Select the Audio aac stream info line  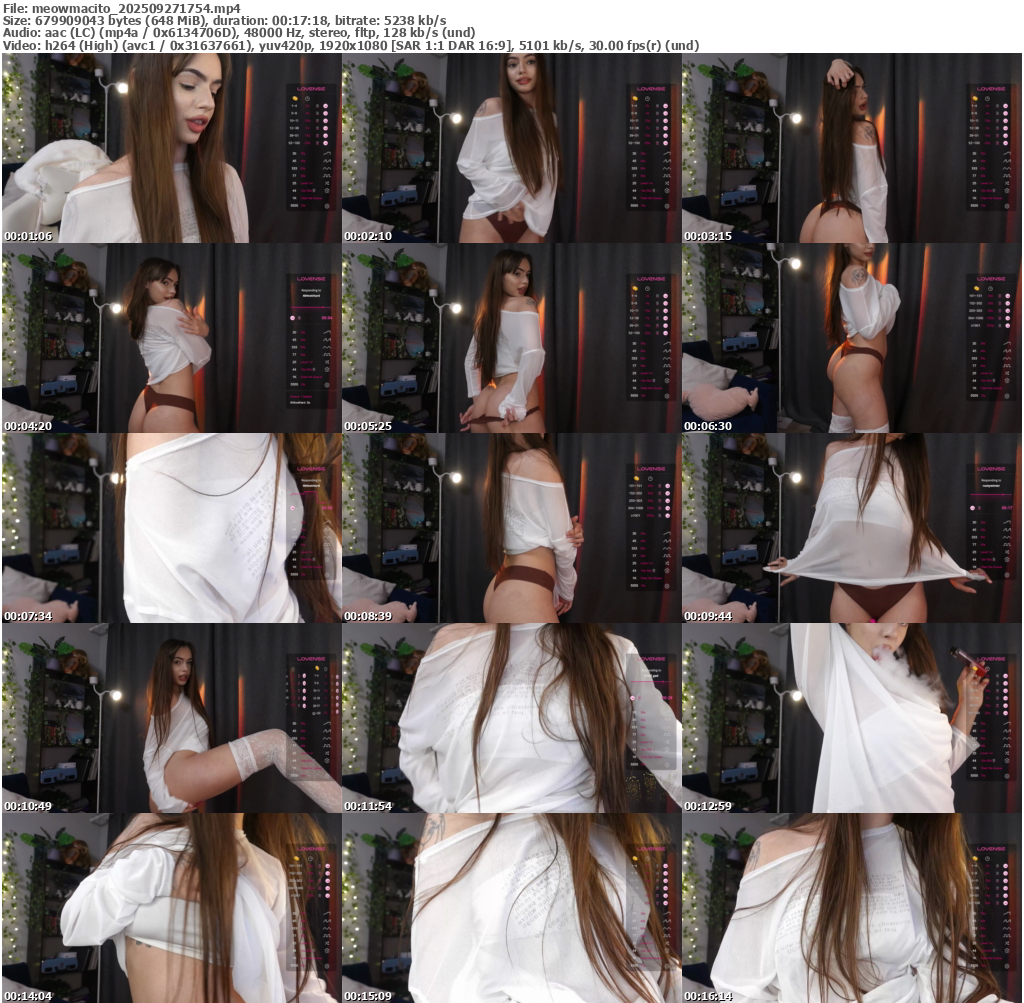(x=238, y=32)
